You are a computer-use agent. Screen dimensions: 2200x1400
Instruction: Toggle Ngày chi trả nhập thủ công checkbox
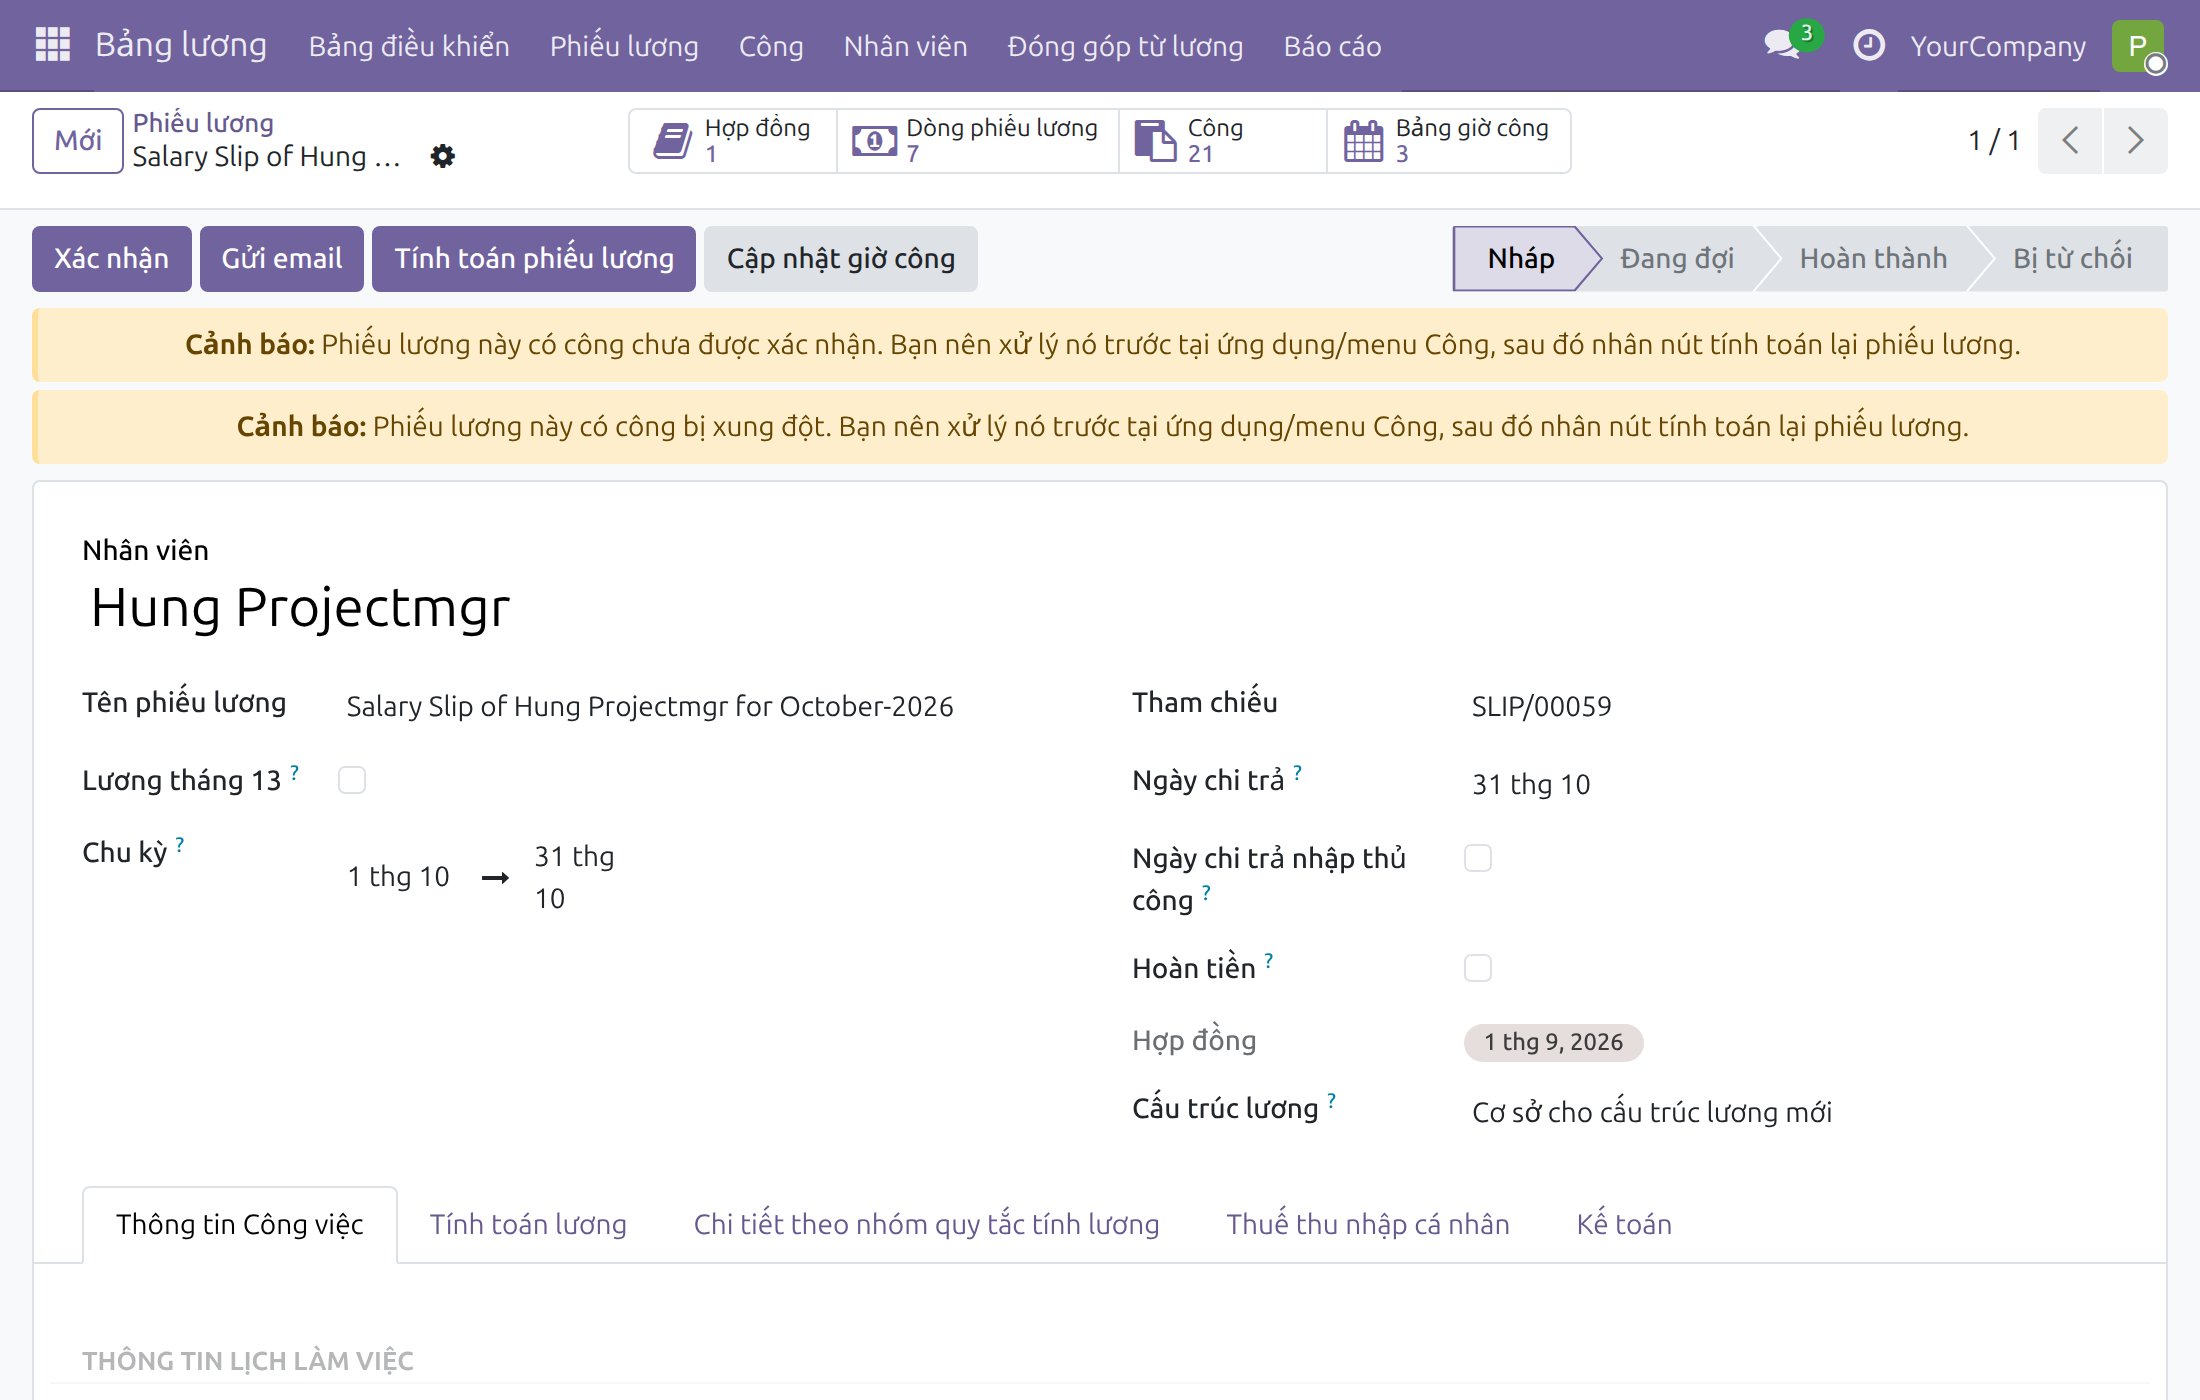tap(1478, 858)
